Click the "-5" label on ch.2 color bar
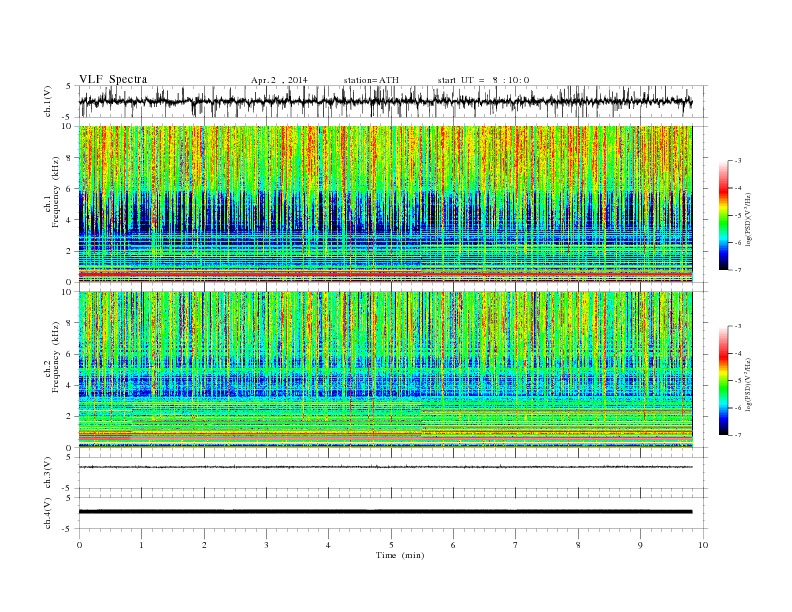Viewport: 792px width, 612px height. [x=738, y=380]
